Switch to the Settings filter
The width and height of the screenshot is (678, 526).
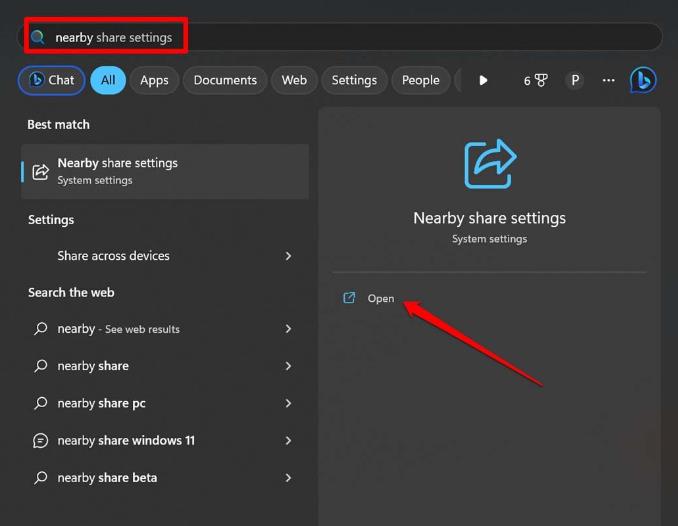pos(354,80)
